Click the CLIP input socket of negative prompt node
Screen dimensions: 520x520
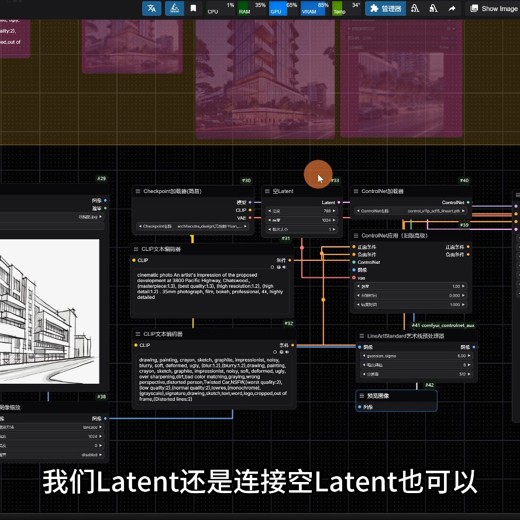pos(136,345)
